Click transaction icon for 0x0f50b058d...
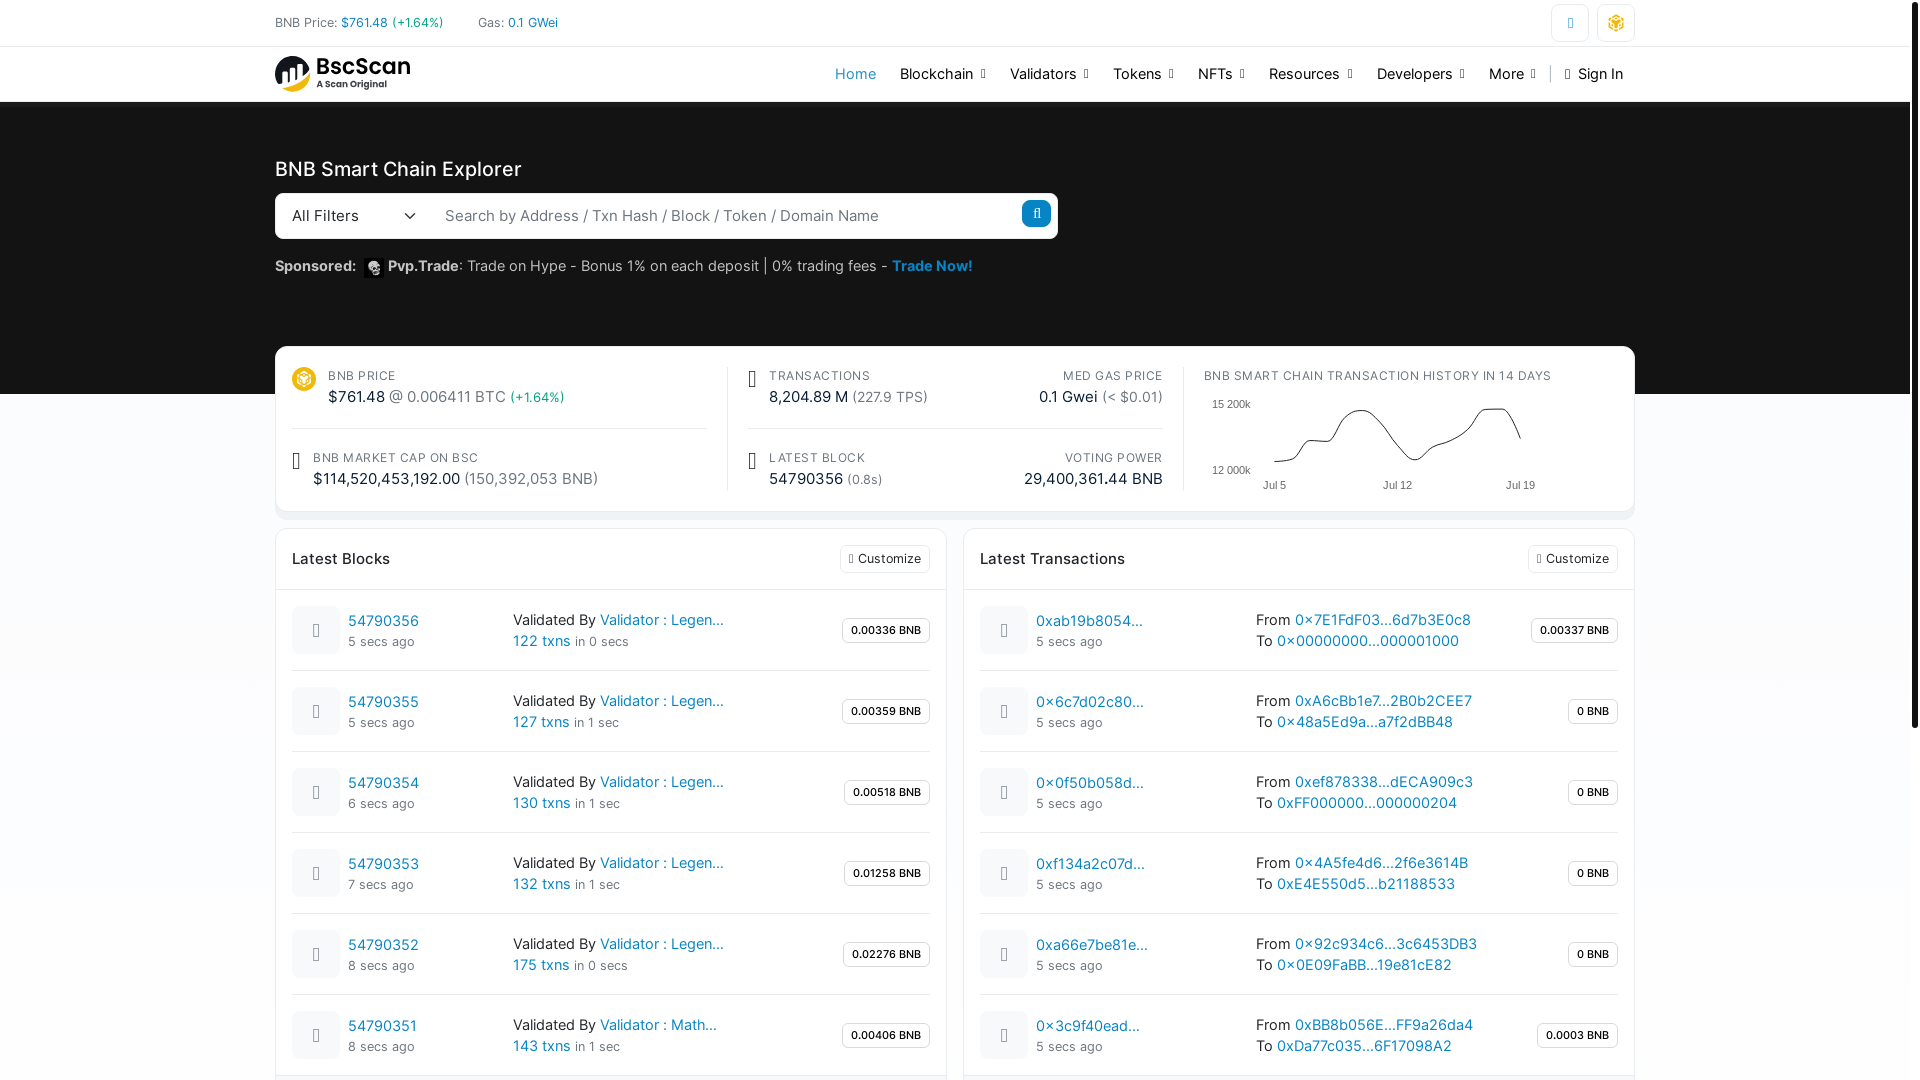Viewport: 1920px width, 1080px height. pos(1004,792)
